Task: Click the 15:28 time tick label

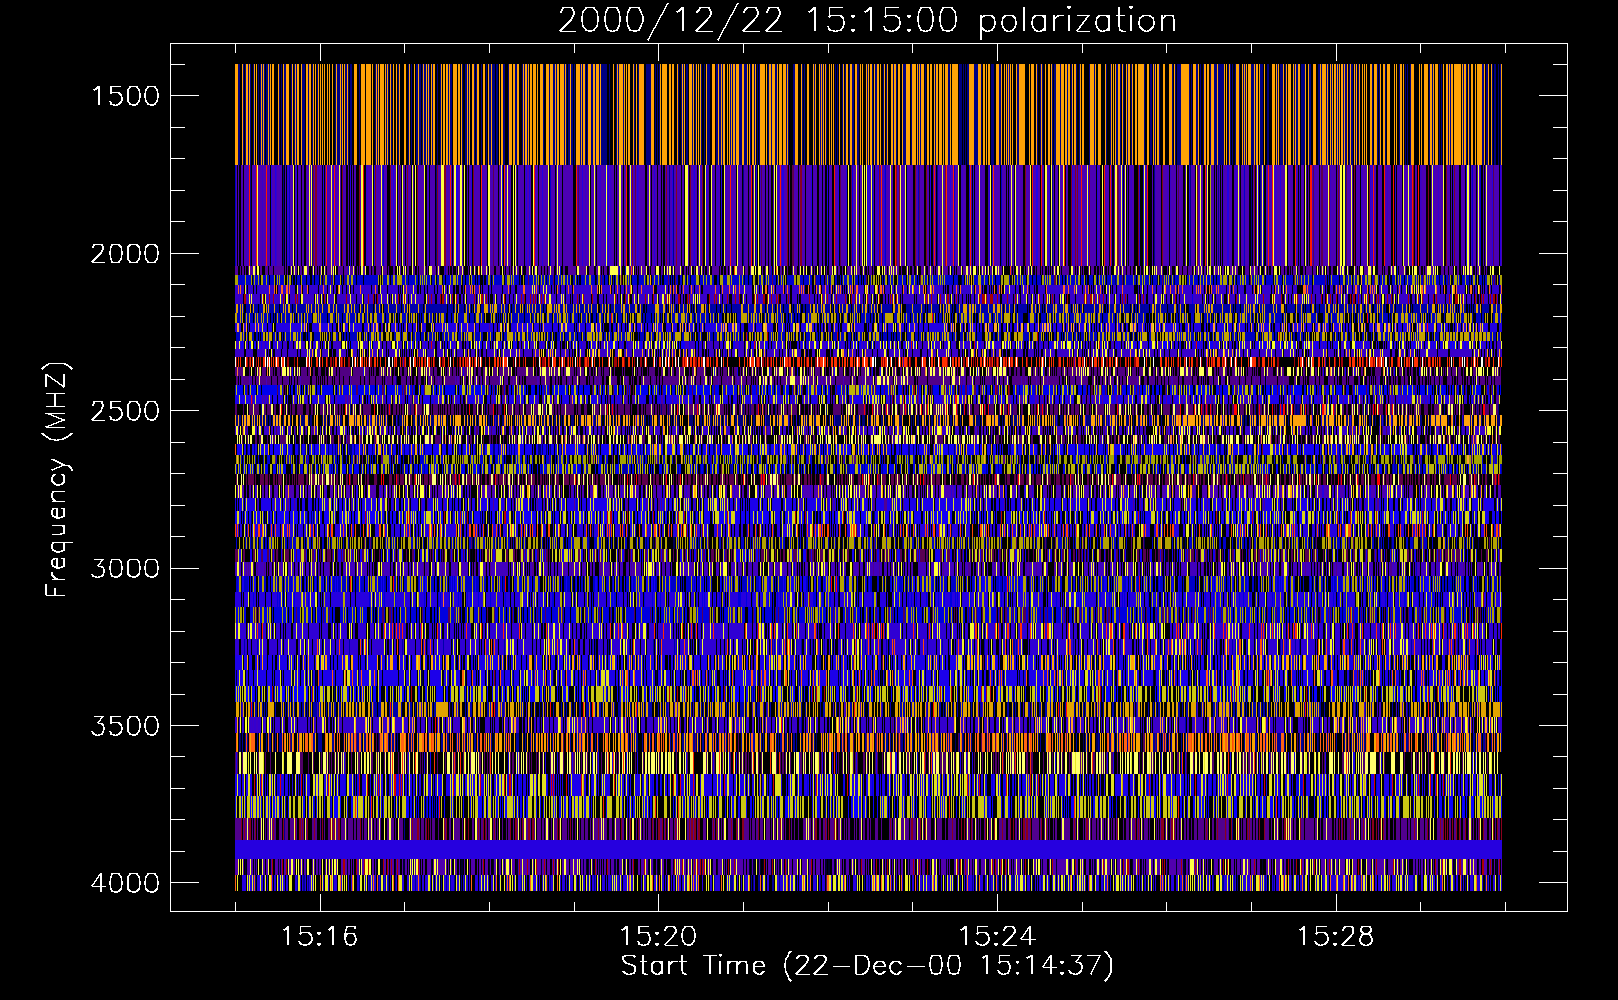Action: click(x=1336, y=937)
